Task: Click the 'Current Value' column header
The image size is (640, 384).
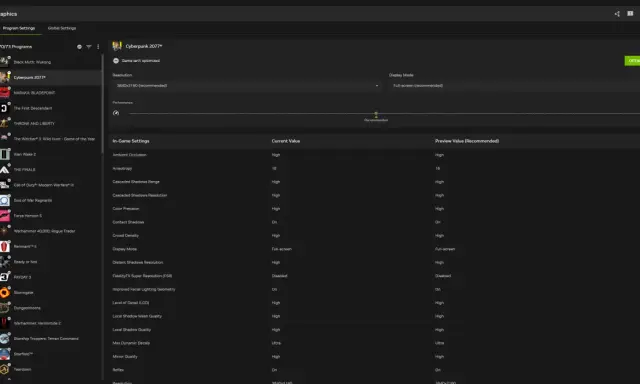Action: pyautogui.click(x=286, y=141)
